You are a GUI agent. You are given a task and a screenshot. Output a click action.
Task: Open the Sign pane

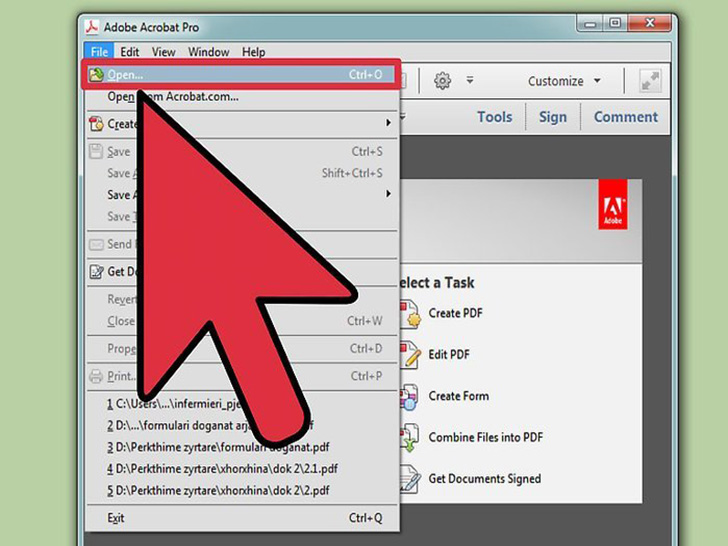pos(552,117)
